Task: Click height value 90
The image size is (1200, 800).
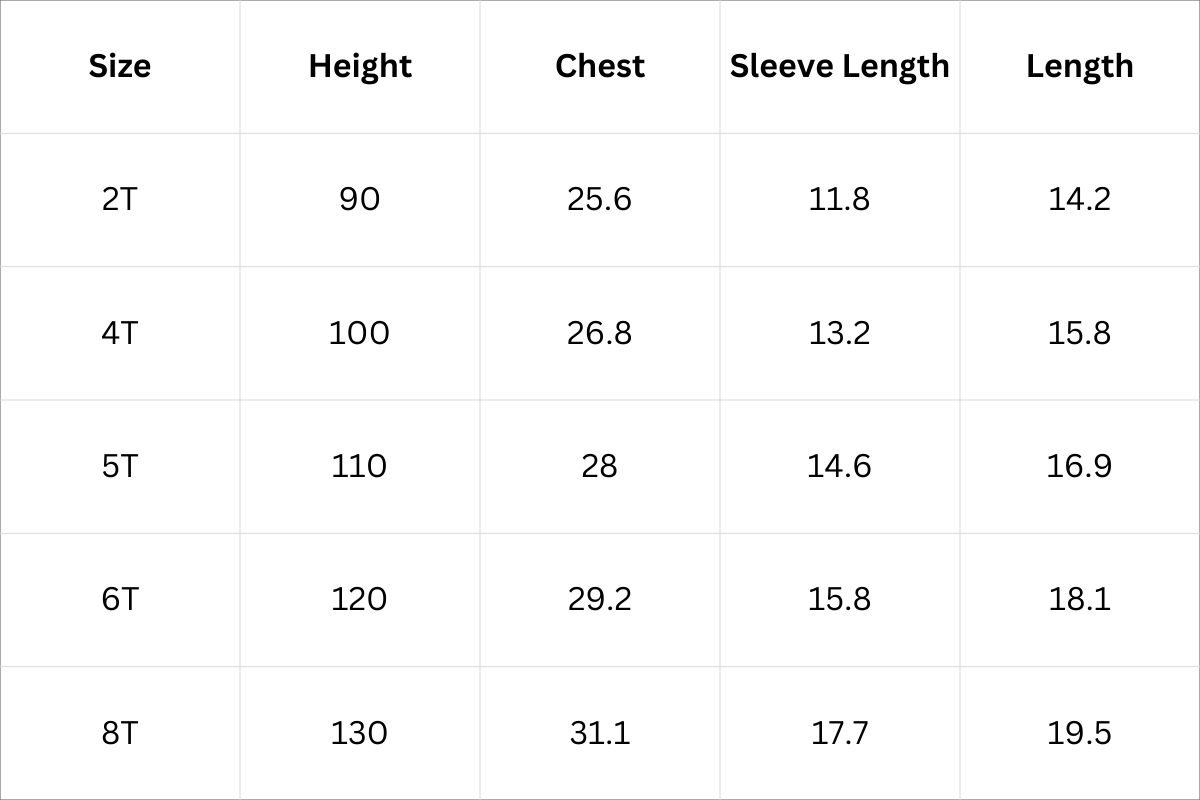Action: [360, 199]
